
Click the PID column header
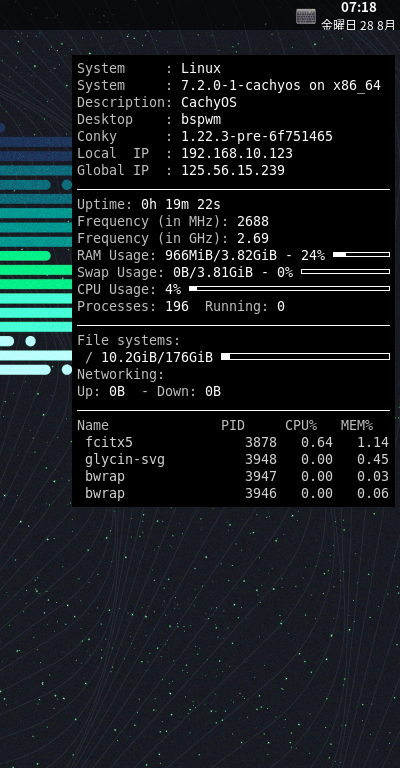233,425
